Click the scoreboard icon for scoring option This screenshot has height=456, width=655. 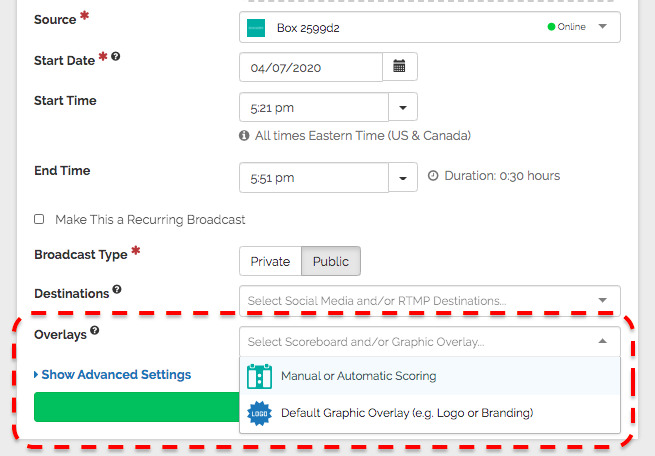pyautogui.click(x=259, y=376)
